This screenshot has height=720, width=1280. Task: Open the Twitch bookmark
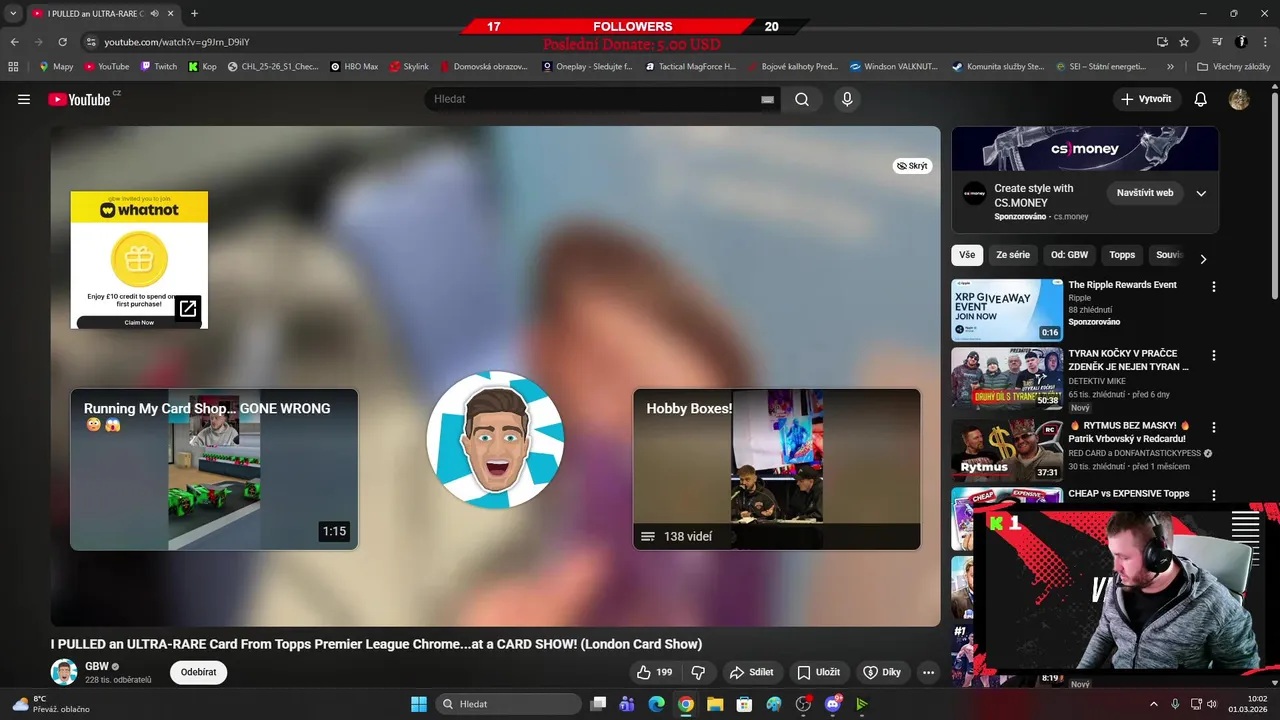click(x=159, y=67)
